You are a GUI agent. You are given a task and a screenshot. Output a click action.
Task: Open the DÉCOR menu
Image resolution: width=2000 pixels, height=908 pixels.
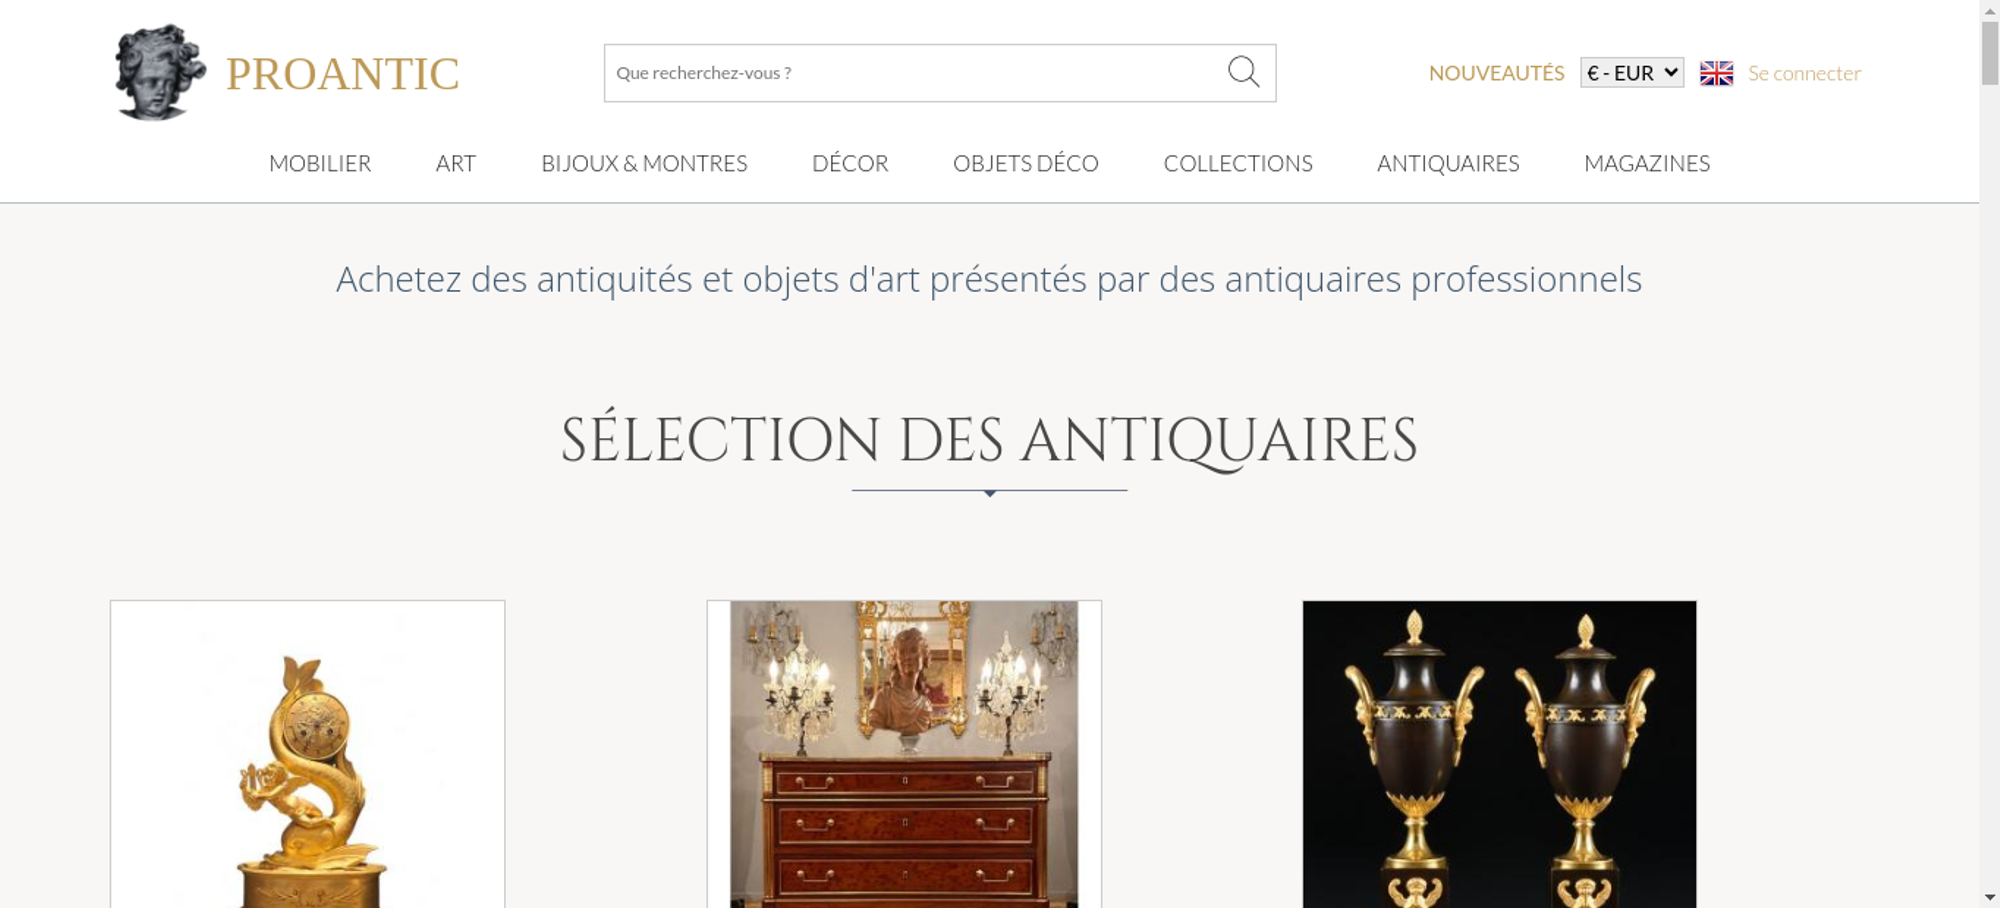point(850,163)
